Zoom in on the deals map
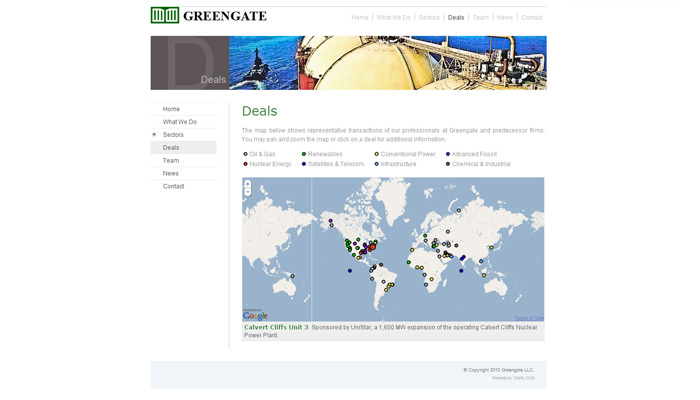The width and height of the screenshot is (700, 400). [248, 184]
